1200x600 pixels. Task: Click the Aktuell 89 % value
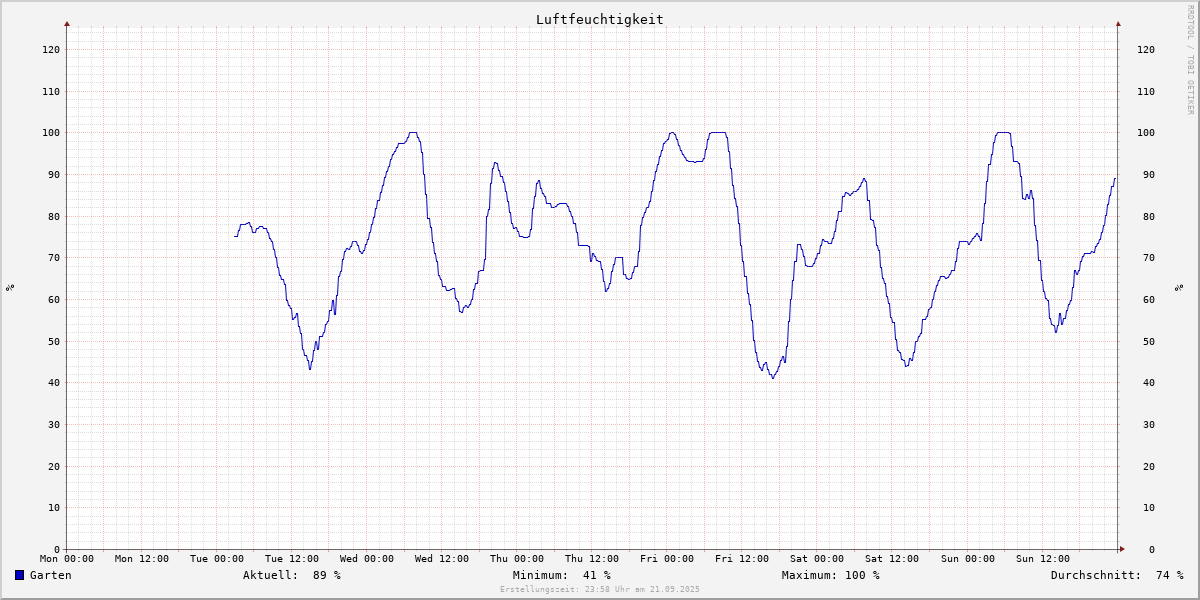[291, 575]
